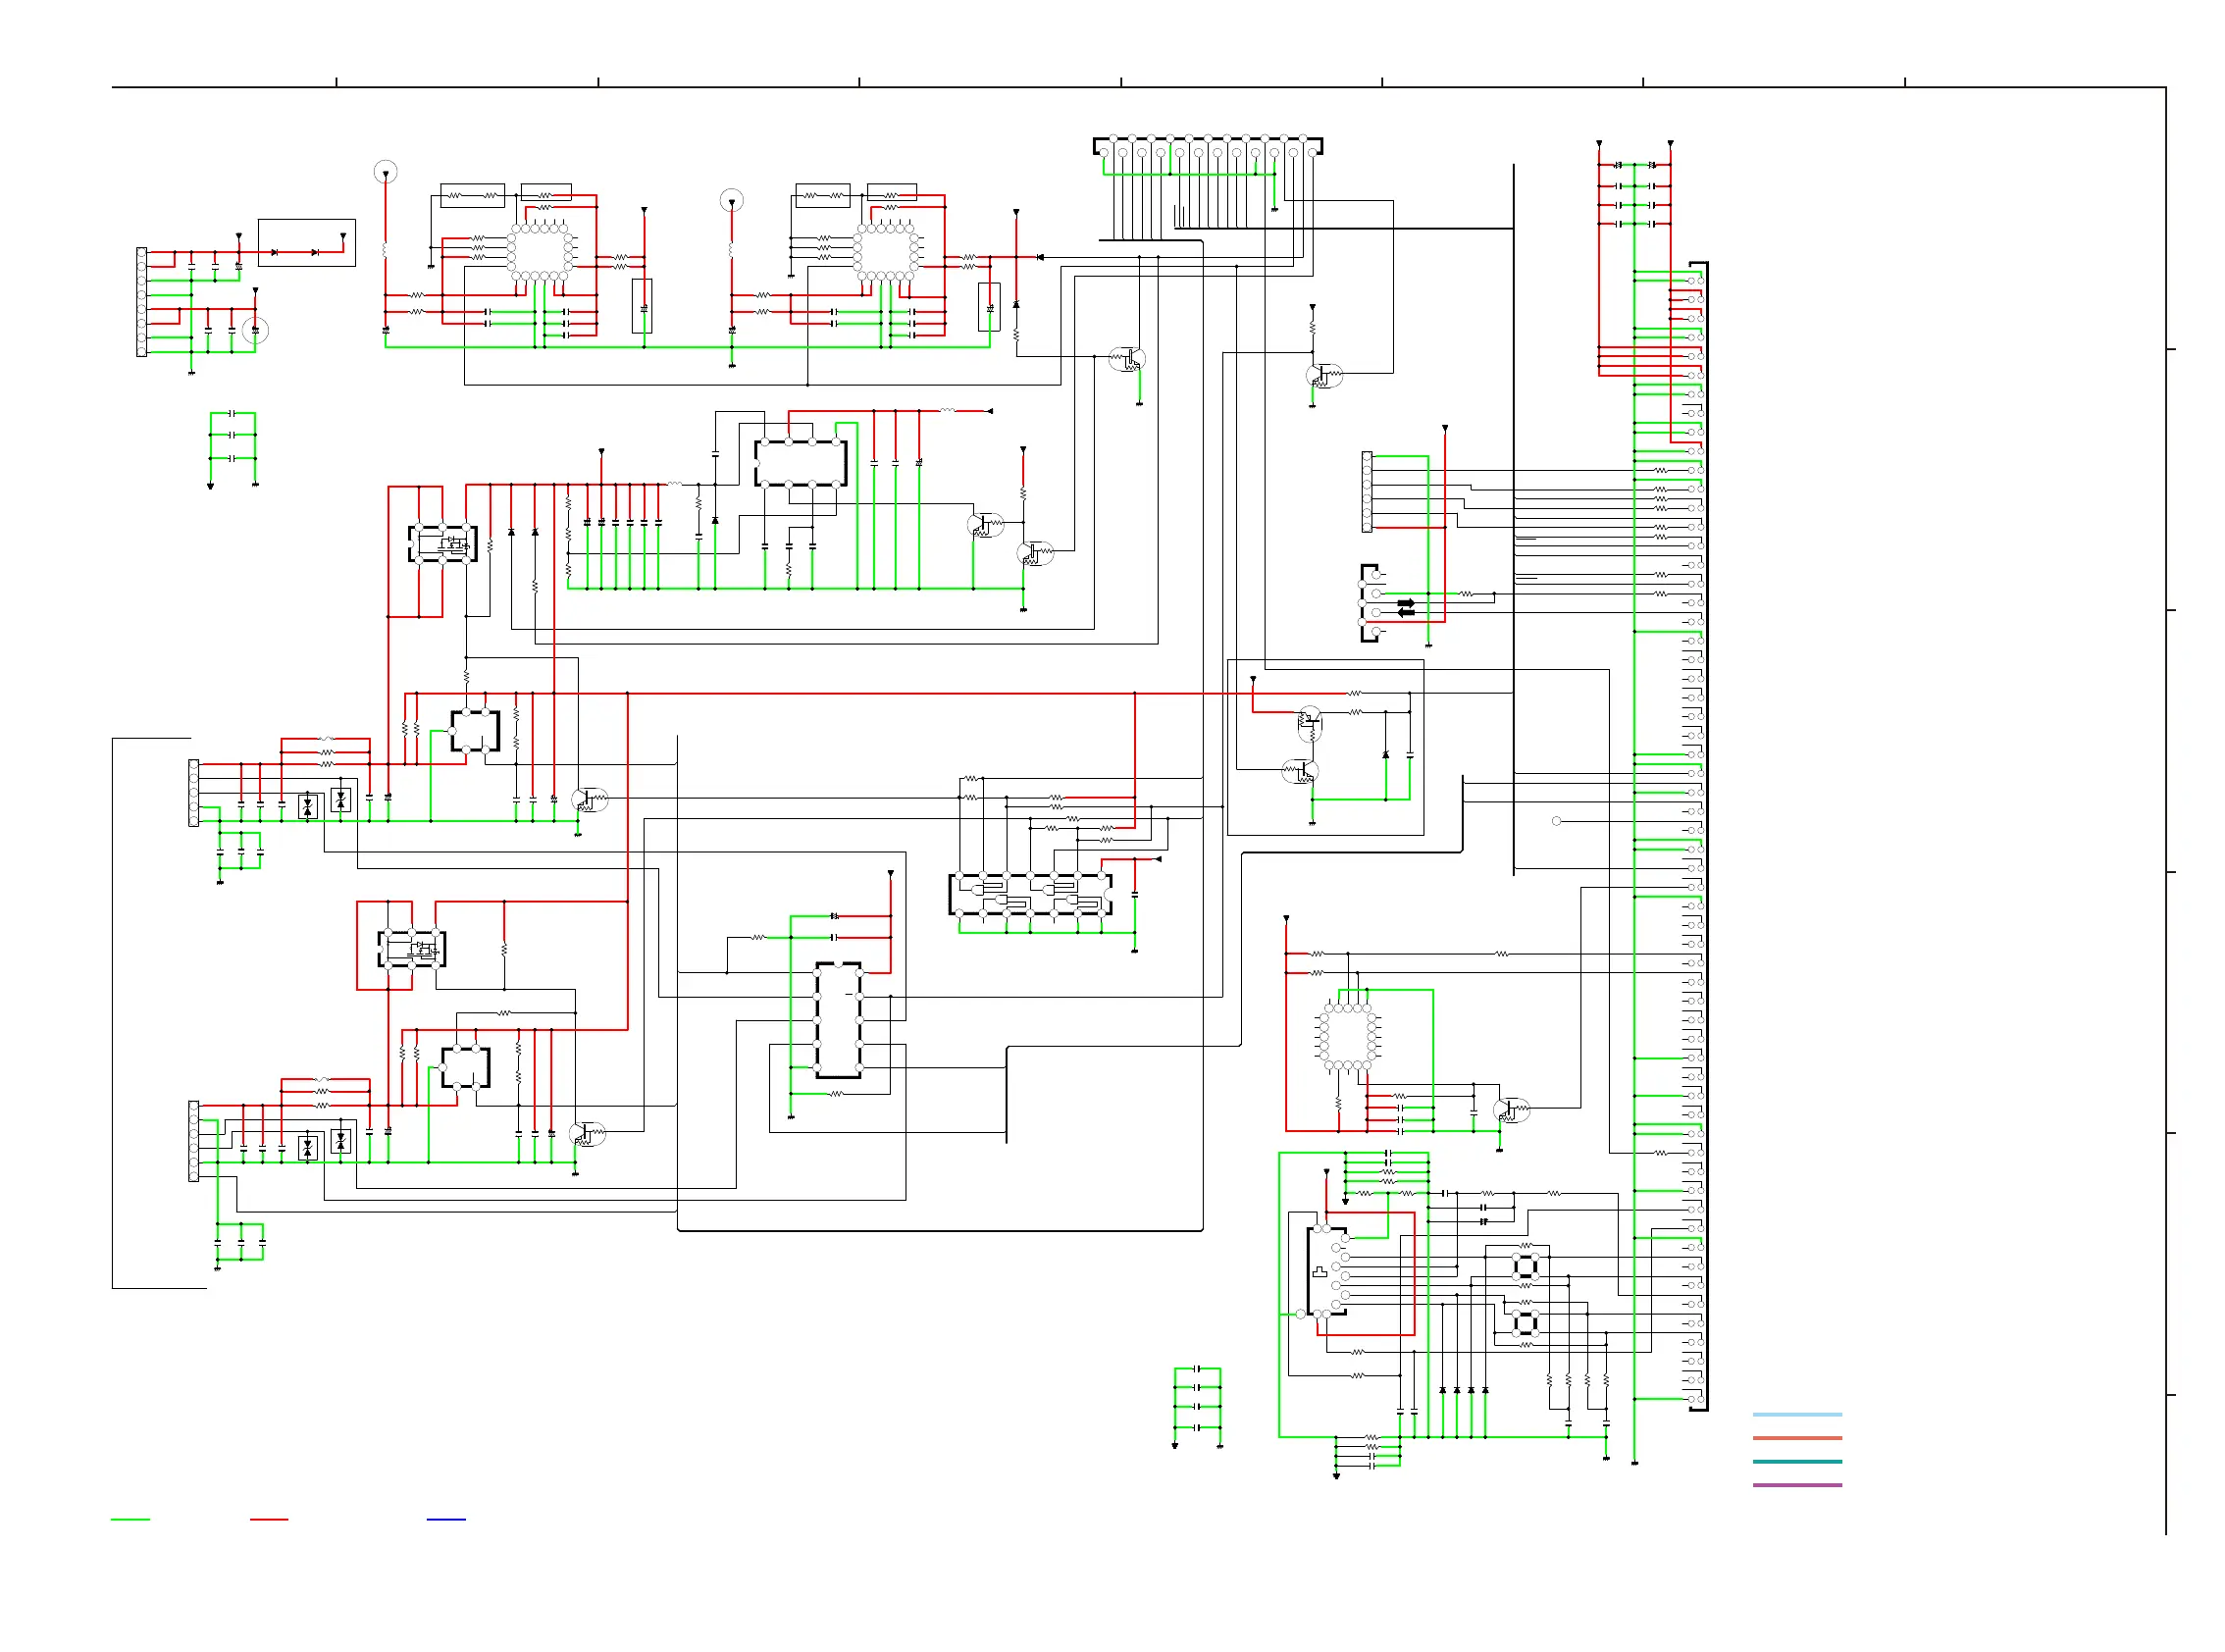This screenshot has width=2225, height=1652.
Task: Click the orange legend line
Action: coord(1796,1438)
